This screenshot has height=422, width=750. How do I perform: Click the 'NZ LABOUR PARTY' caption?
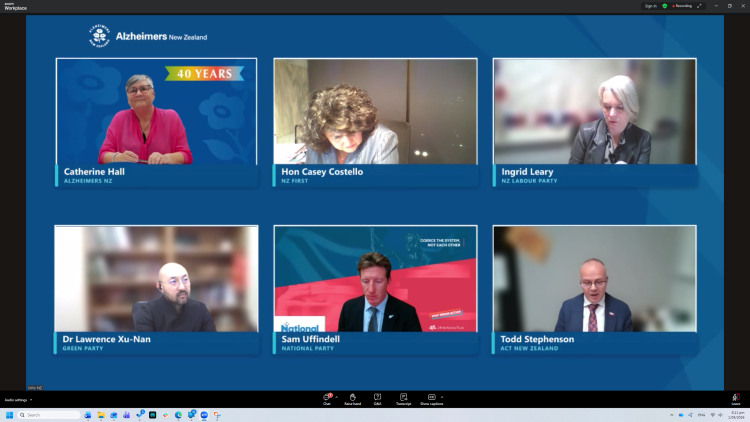click(529, 181)
